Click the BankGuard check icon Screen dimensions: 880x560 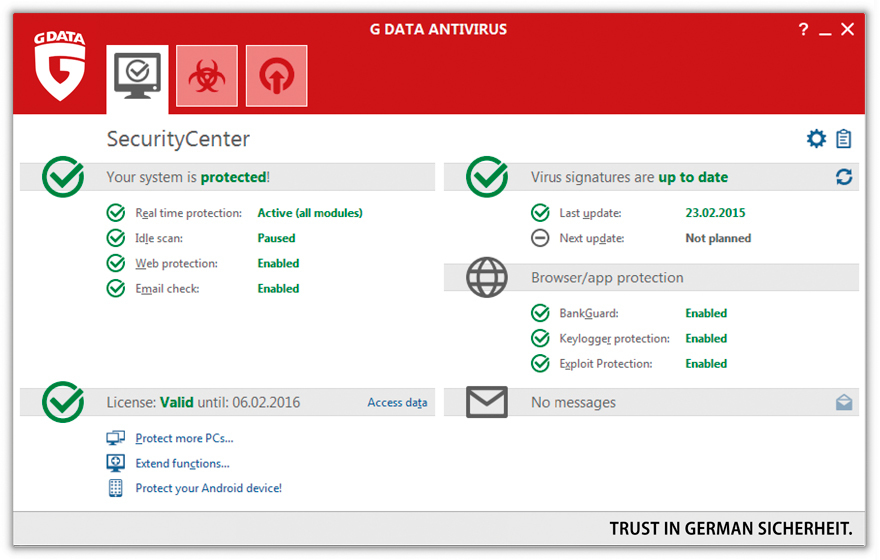click(x=540, y=313)
